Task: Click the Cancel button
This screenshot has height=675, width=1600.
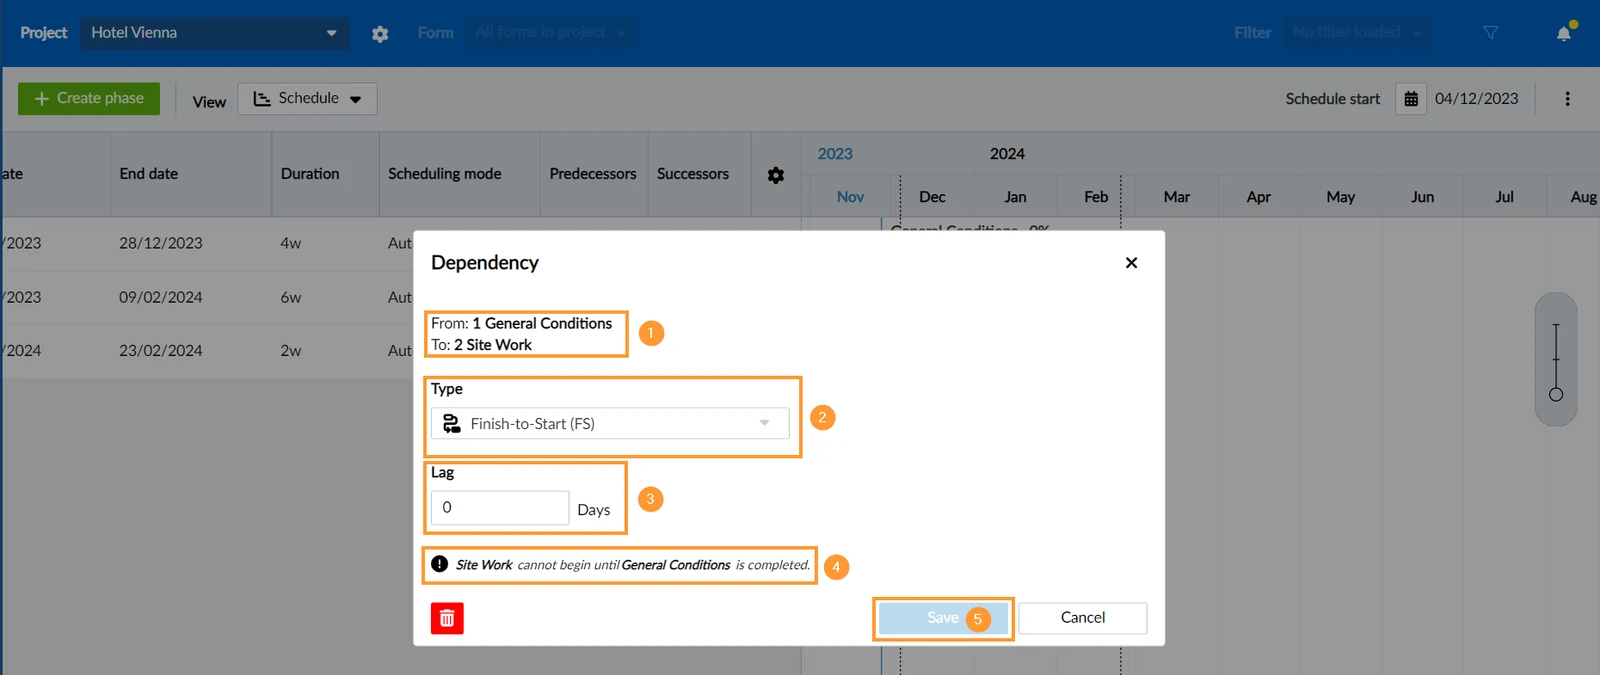Action: tap(1083, 618)
